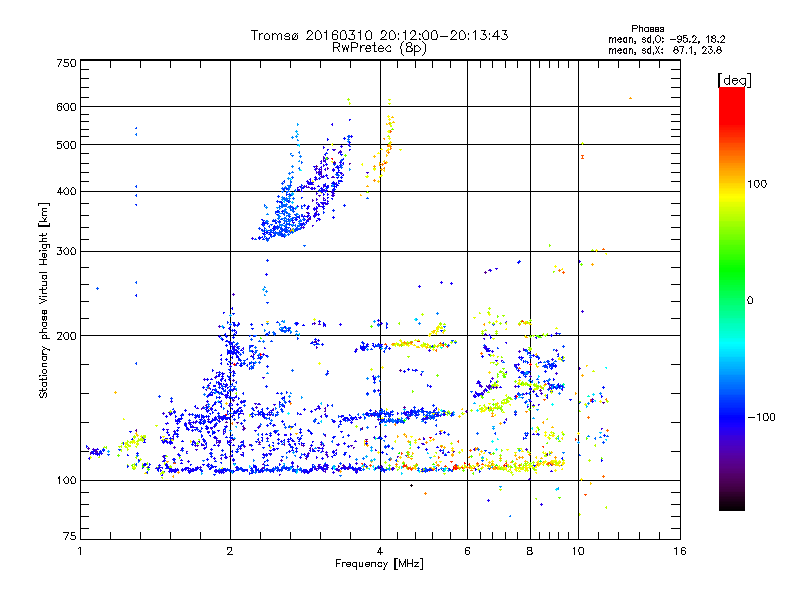Click the y-axis tick label '200'

point(67,336)
